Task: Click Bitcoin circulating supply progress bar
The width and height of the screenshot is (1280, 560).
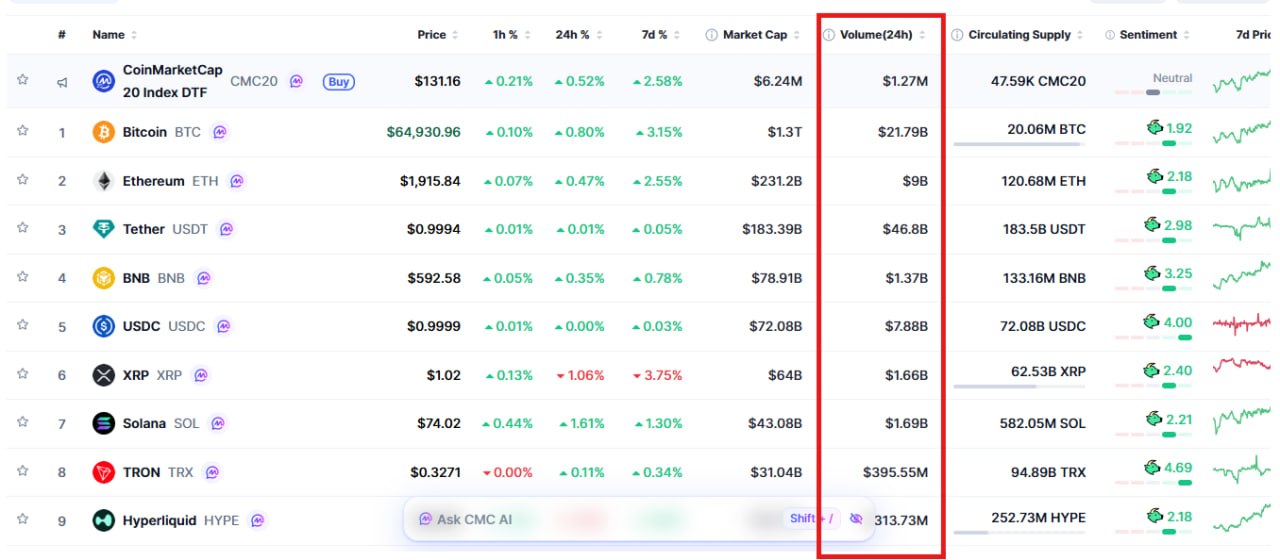Action: (1020, 144)
